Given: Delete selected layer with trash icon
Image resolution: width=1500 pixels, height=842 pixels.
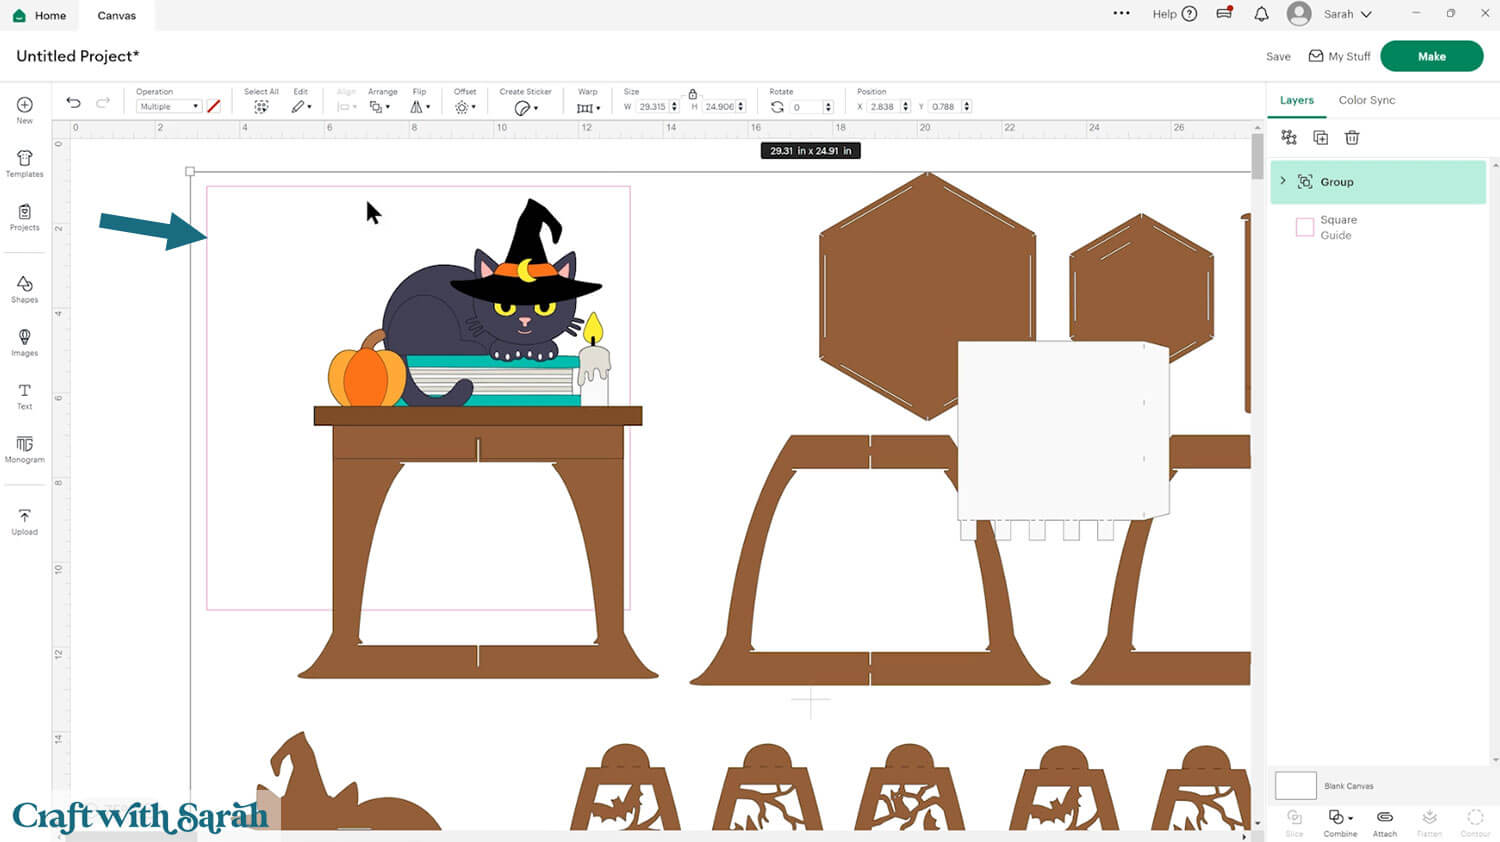Looking at the screenshot, I should 1352,137.
